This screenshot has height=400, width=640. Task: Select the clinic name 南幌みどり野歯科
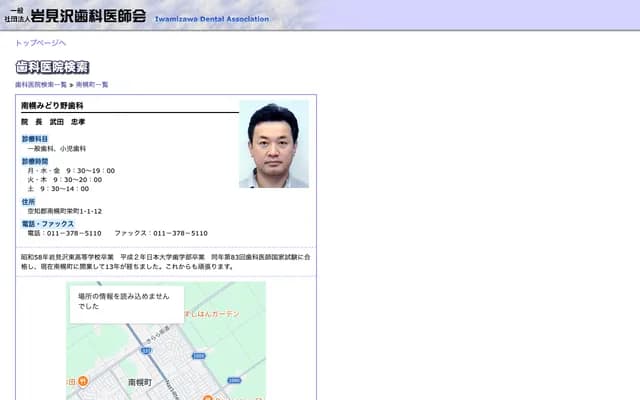tap(52, 106)
